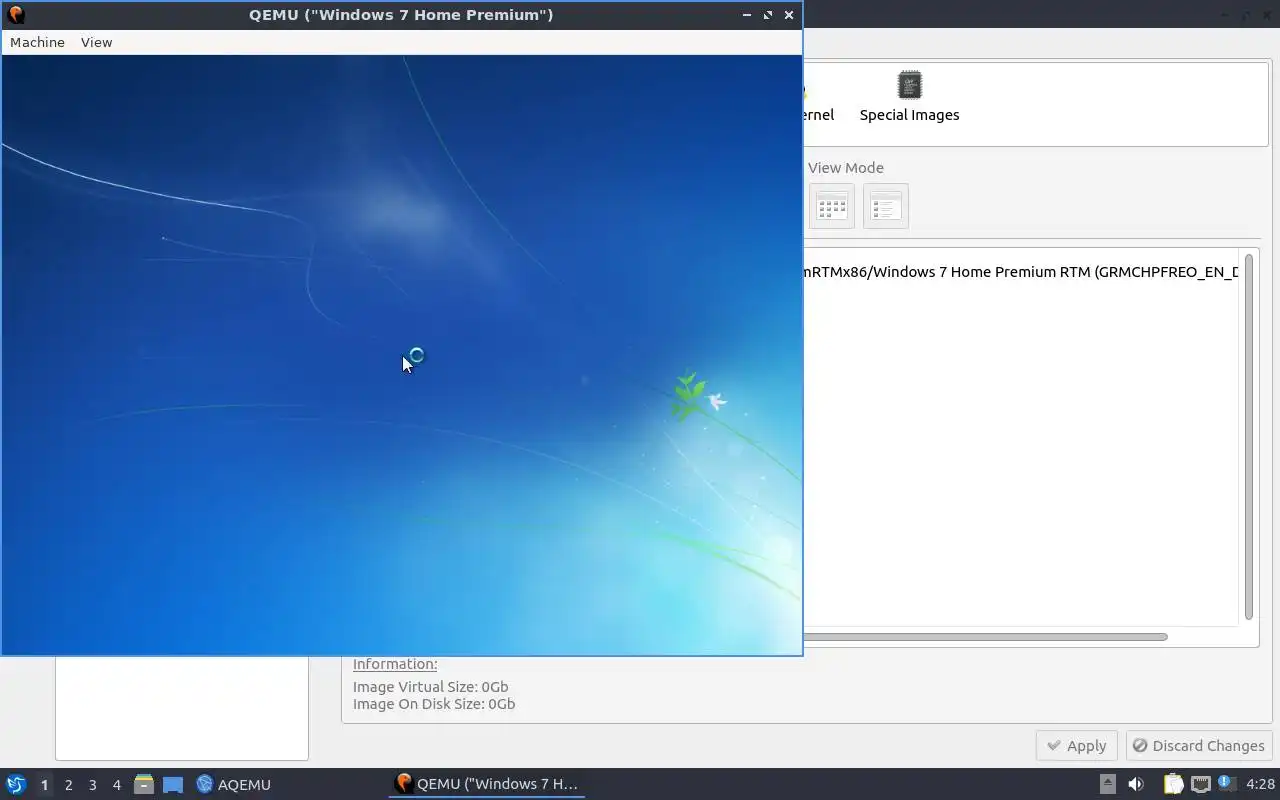Screen dimensions: 1280x800
Task: Select the Windows 7 Home Premium RTM image entry
Action: [x=1020, y=272]
